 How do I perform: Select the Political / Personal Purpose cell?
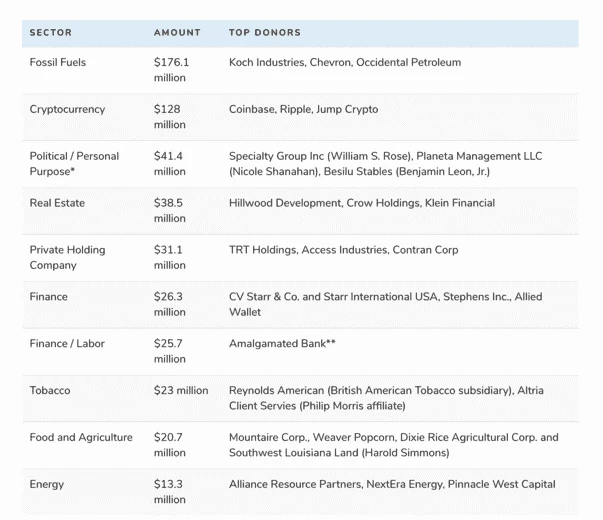[74, 164]
